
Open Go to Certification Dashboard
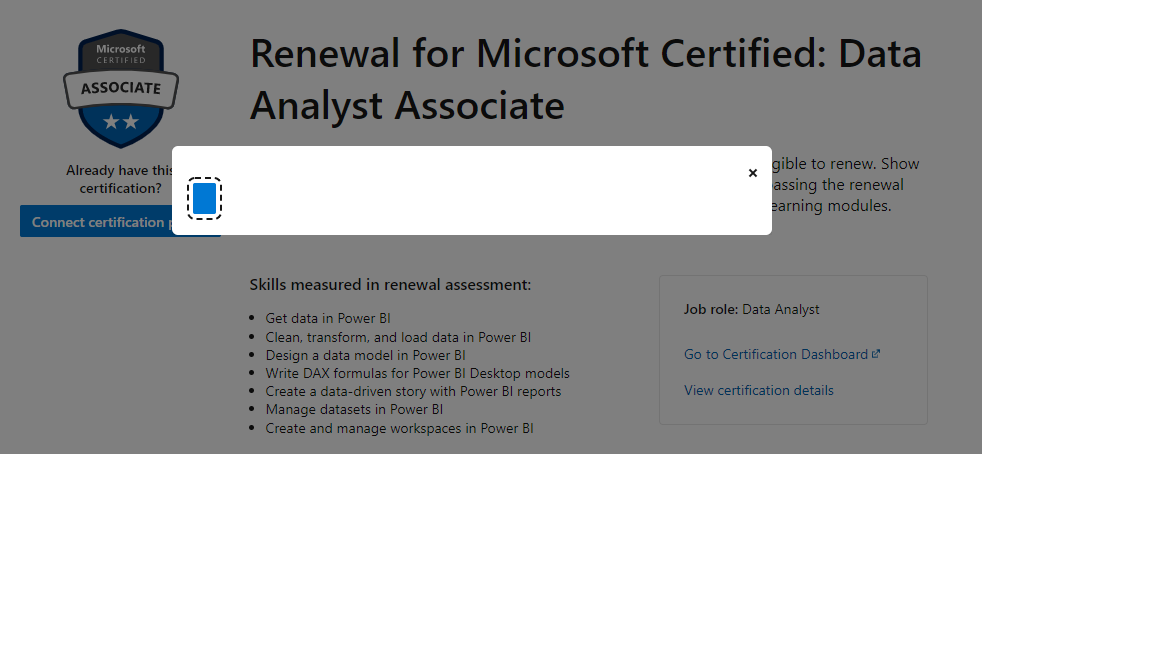click(x=775, y=353)
